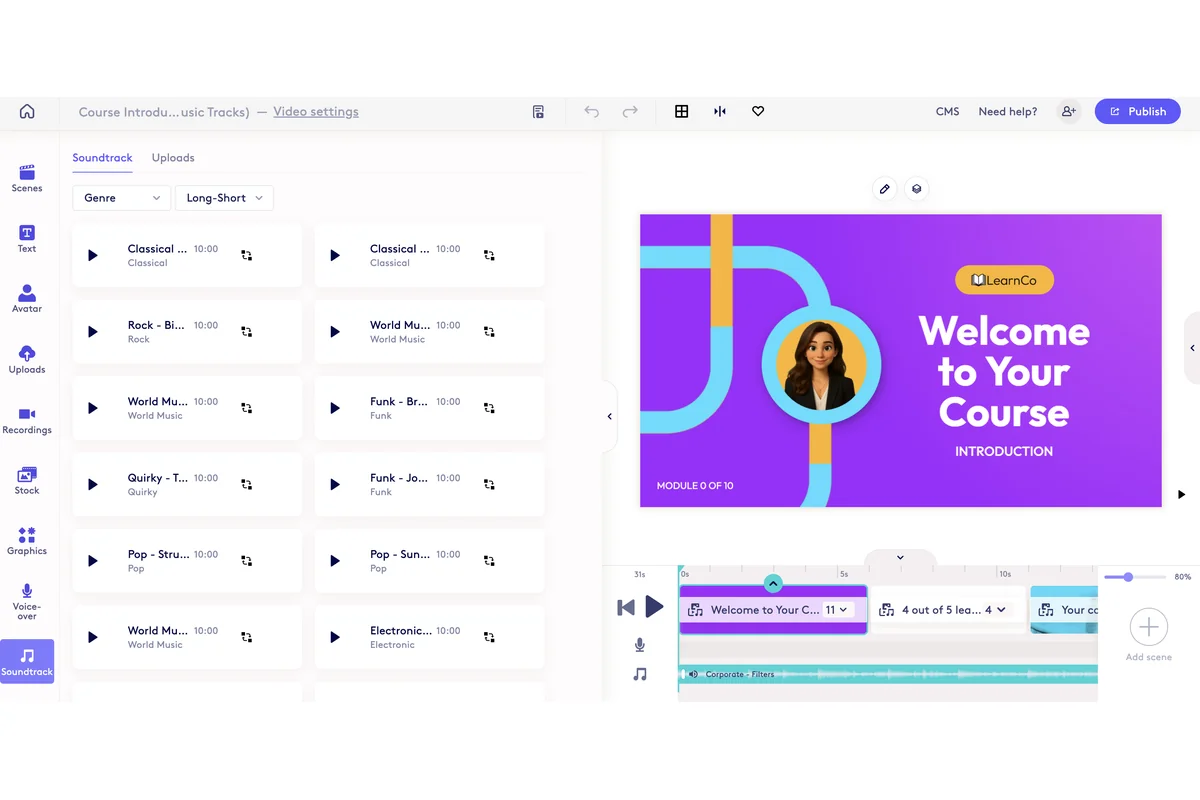Toggle the music note track in timeline
Viewport: 1200px width, 800px height.
point(640,675)
